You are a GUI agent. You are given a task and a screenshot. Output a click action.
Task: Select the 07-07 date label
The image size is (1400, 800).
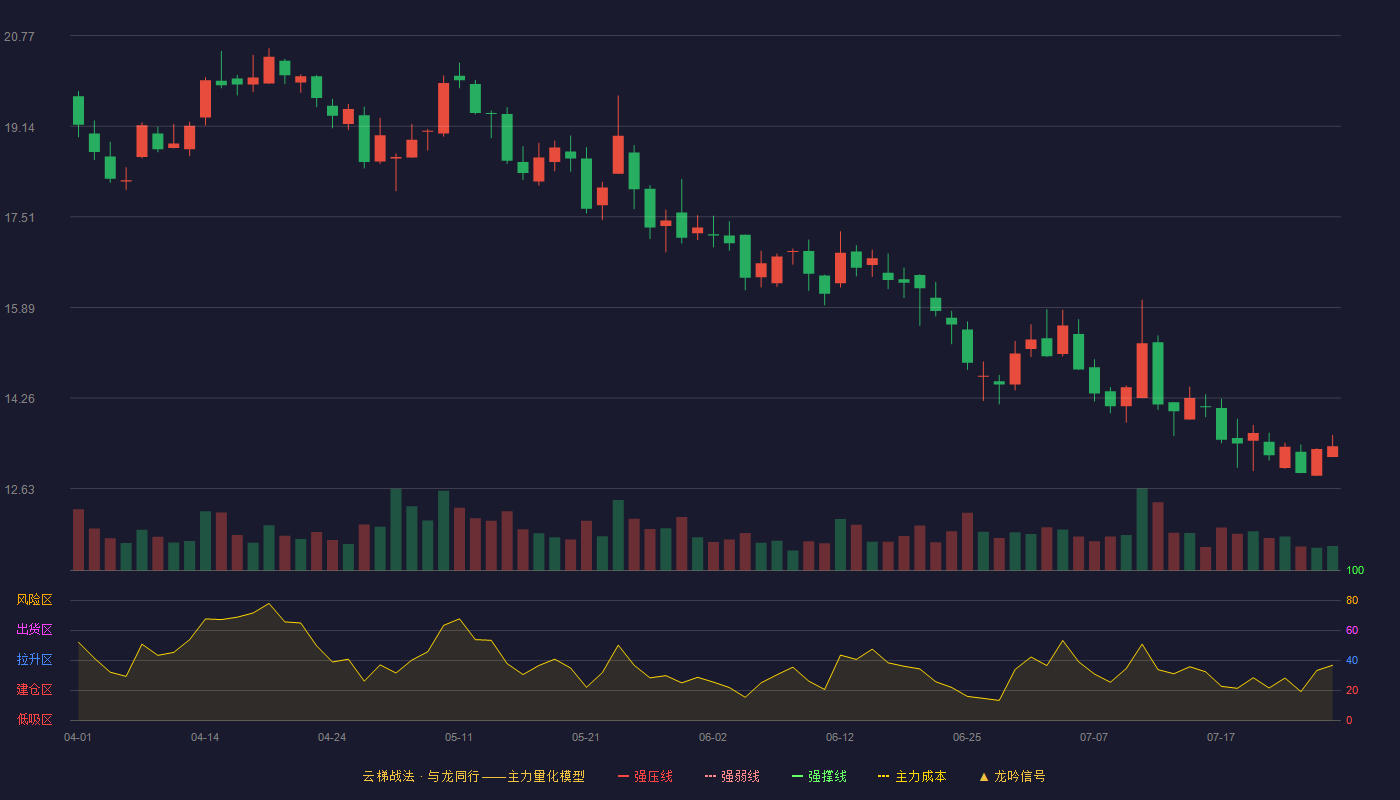[1094, 738]
